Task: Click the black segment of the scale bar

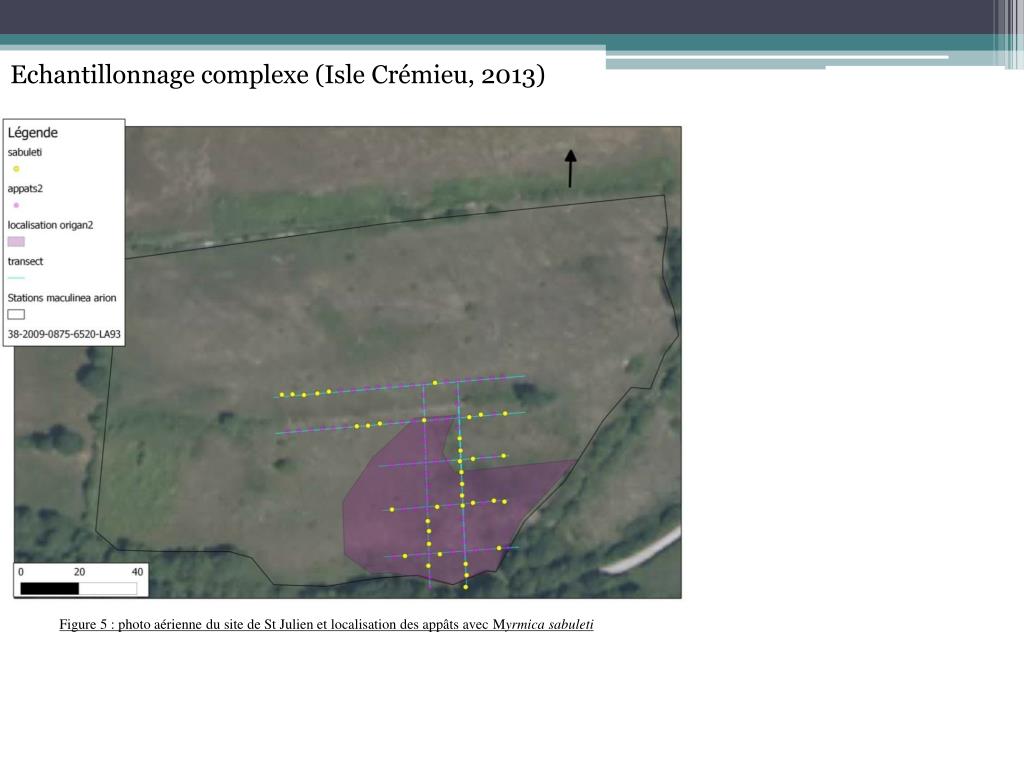Action: (50, 588)
